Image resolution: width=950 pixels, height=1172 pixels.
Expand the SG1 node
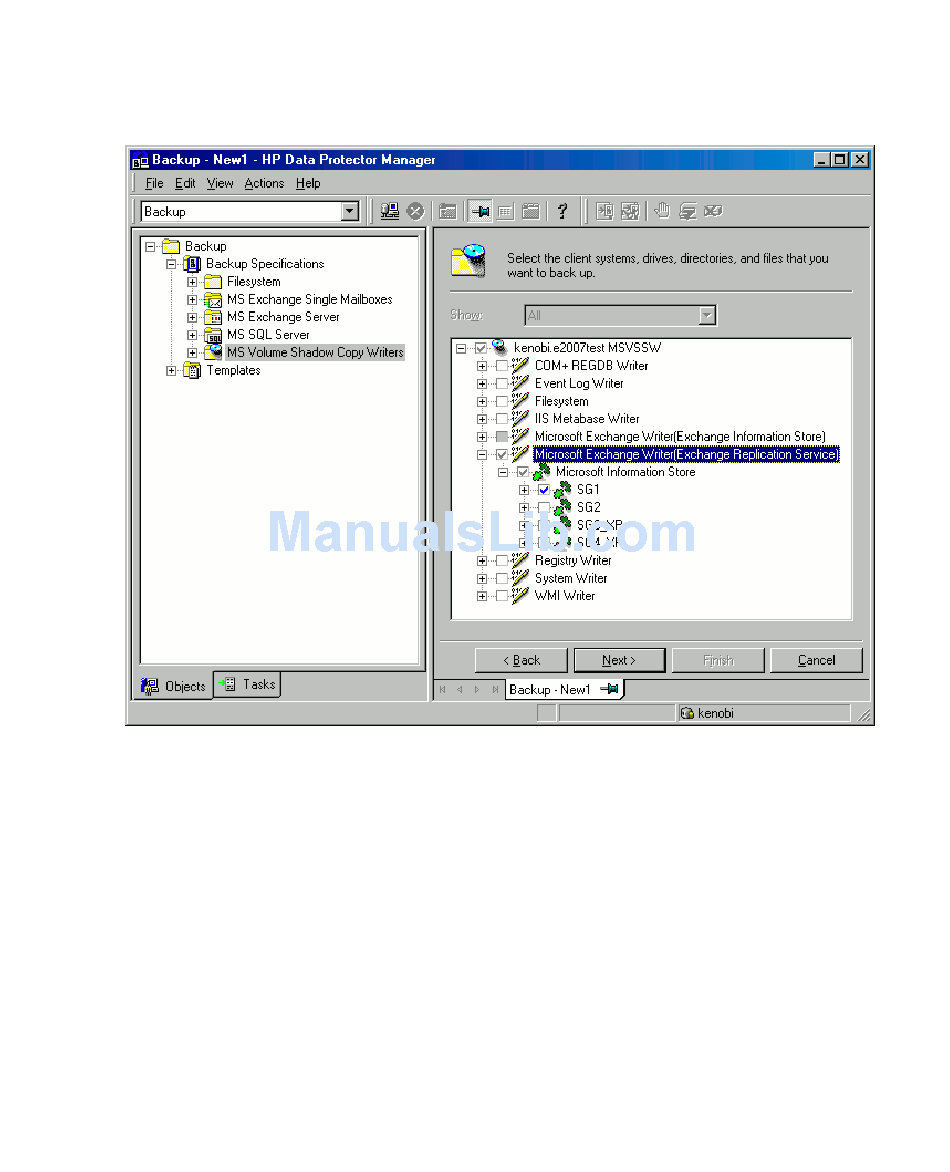point(524,490)
